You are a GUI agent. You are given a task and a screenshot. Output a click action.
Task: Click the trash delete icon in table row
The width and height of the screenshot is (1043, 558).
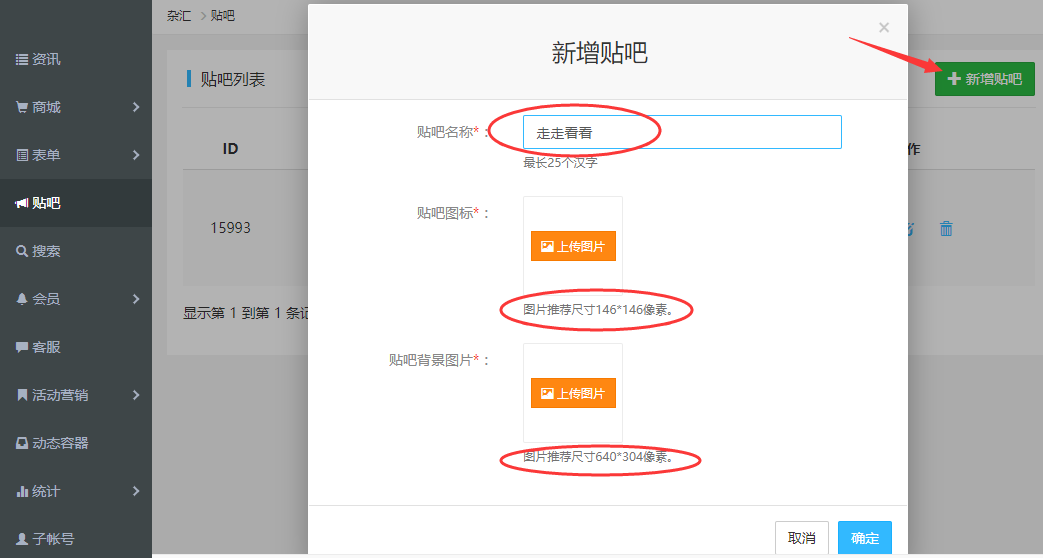tap(946, 229)
